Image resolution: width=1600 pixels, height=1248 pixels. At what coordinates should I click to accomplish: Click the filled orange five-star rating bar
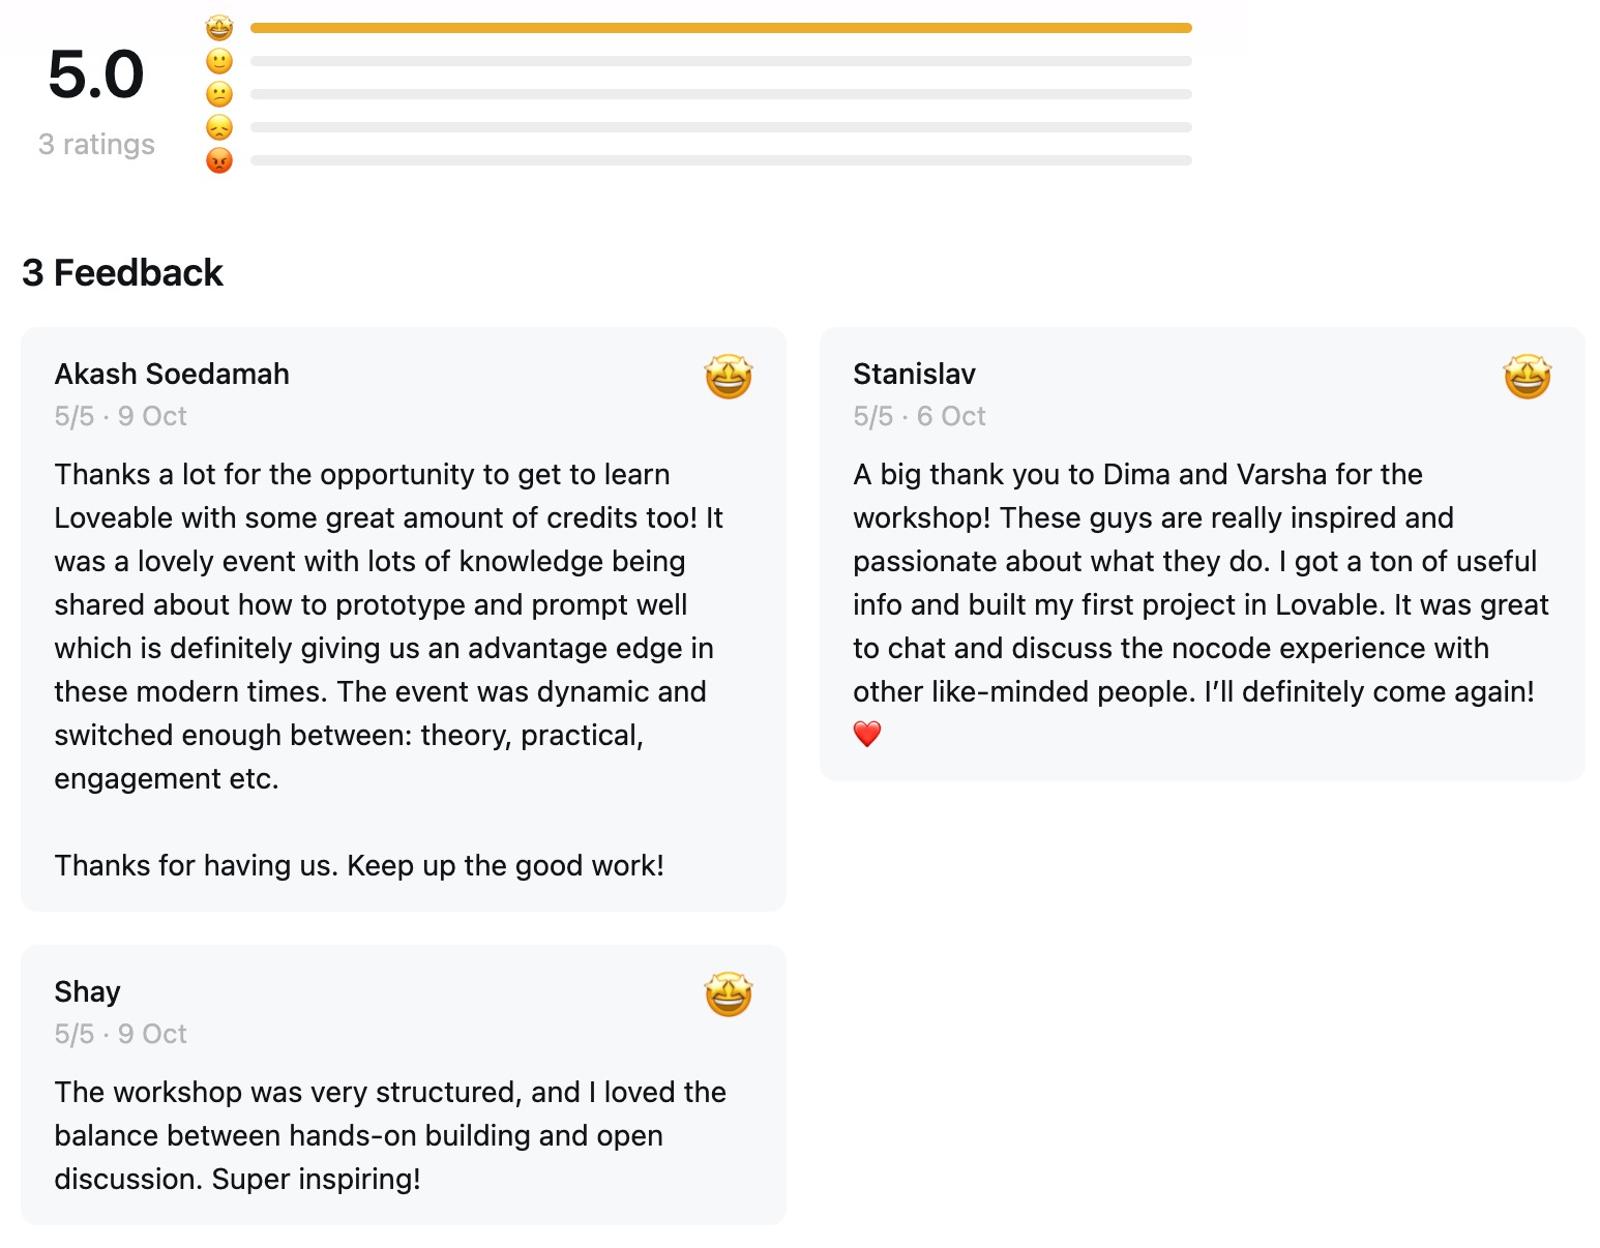point(720,28)
